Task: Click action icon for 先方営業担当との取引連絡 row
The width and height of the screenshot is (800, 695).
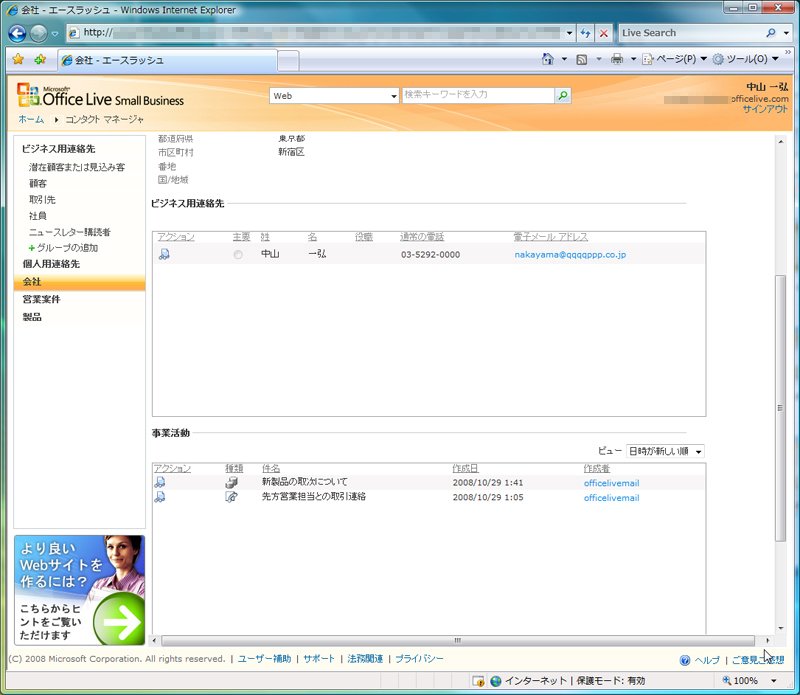Action: 160,497
